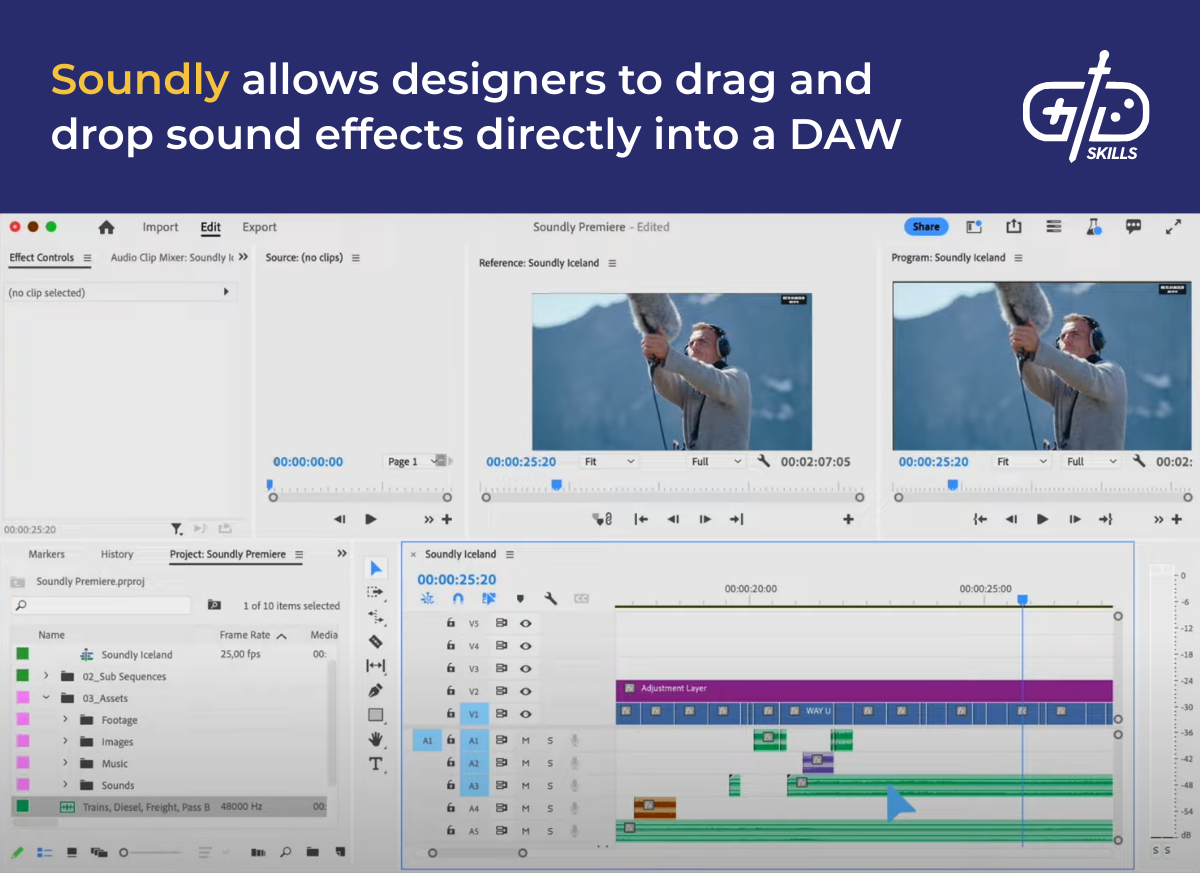Viewport: 1200px width, 873px height.
Task: Solo audio track A3
Action: [549, 786]
